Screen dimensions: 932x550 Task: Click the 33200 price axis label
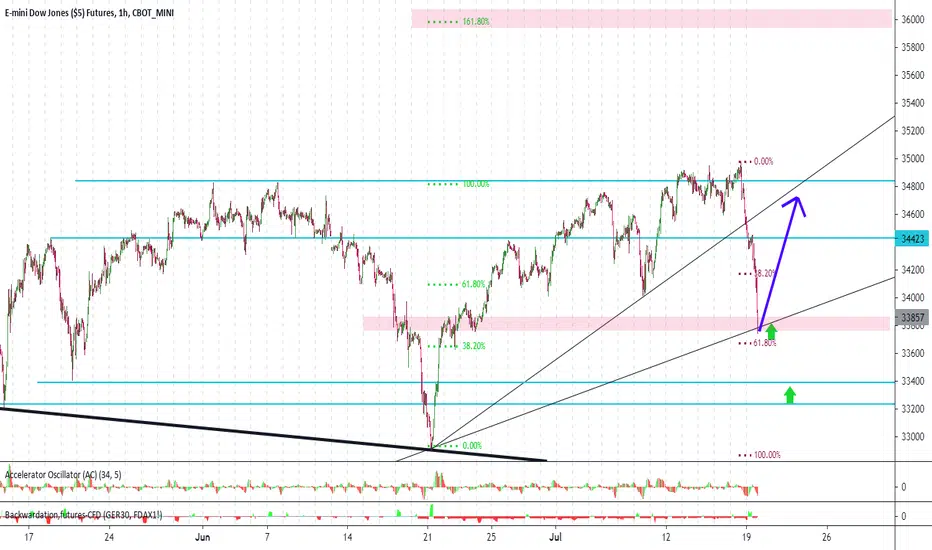(912, 408)
